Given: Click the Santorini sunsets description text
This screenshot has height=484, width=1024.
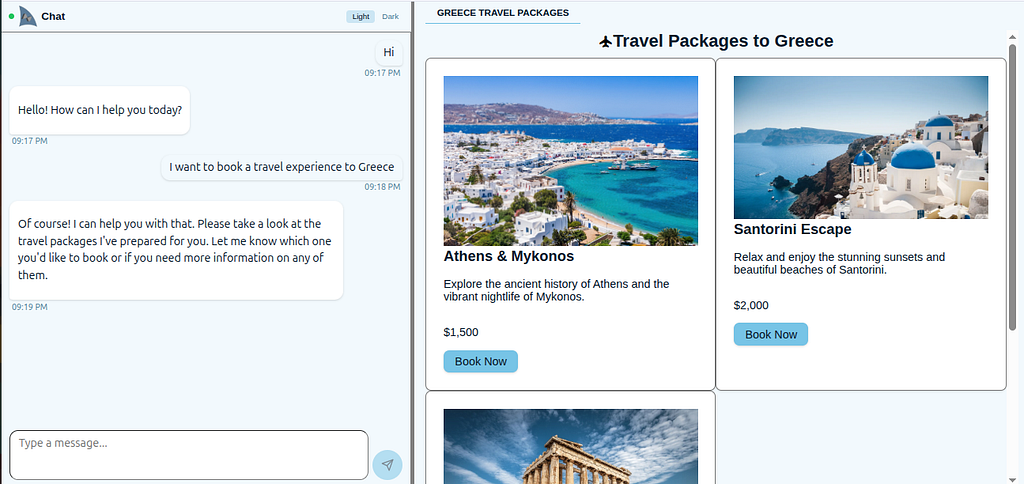Looking at the screenshot, I should [x=839, y=263].
